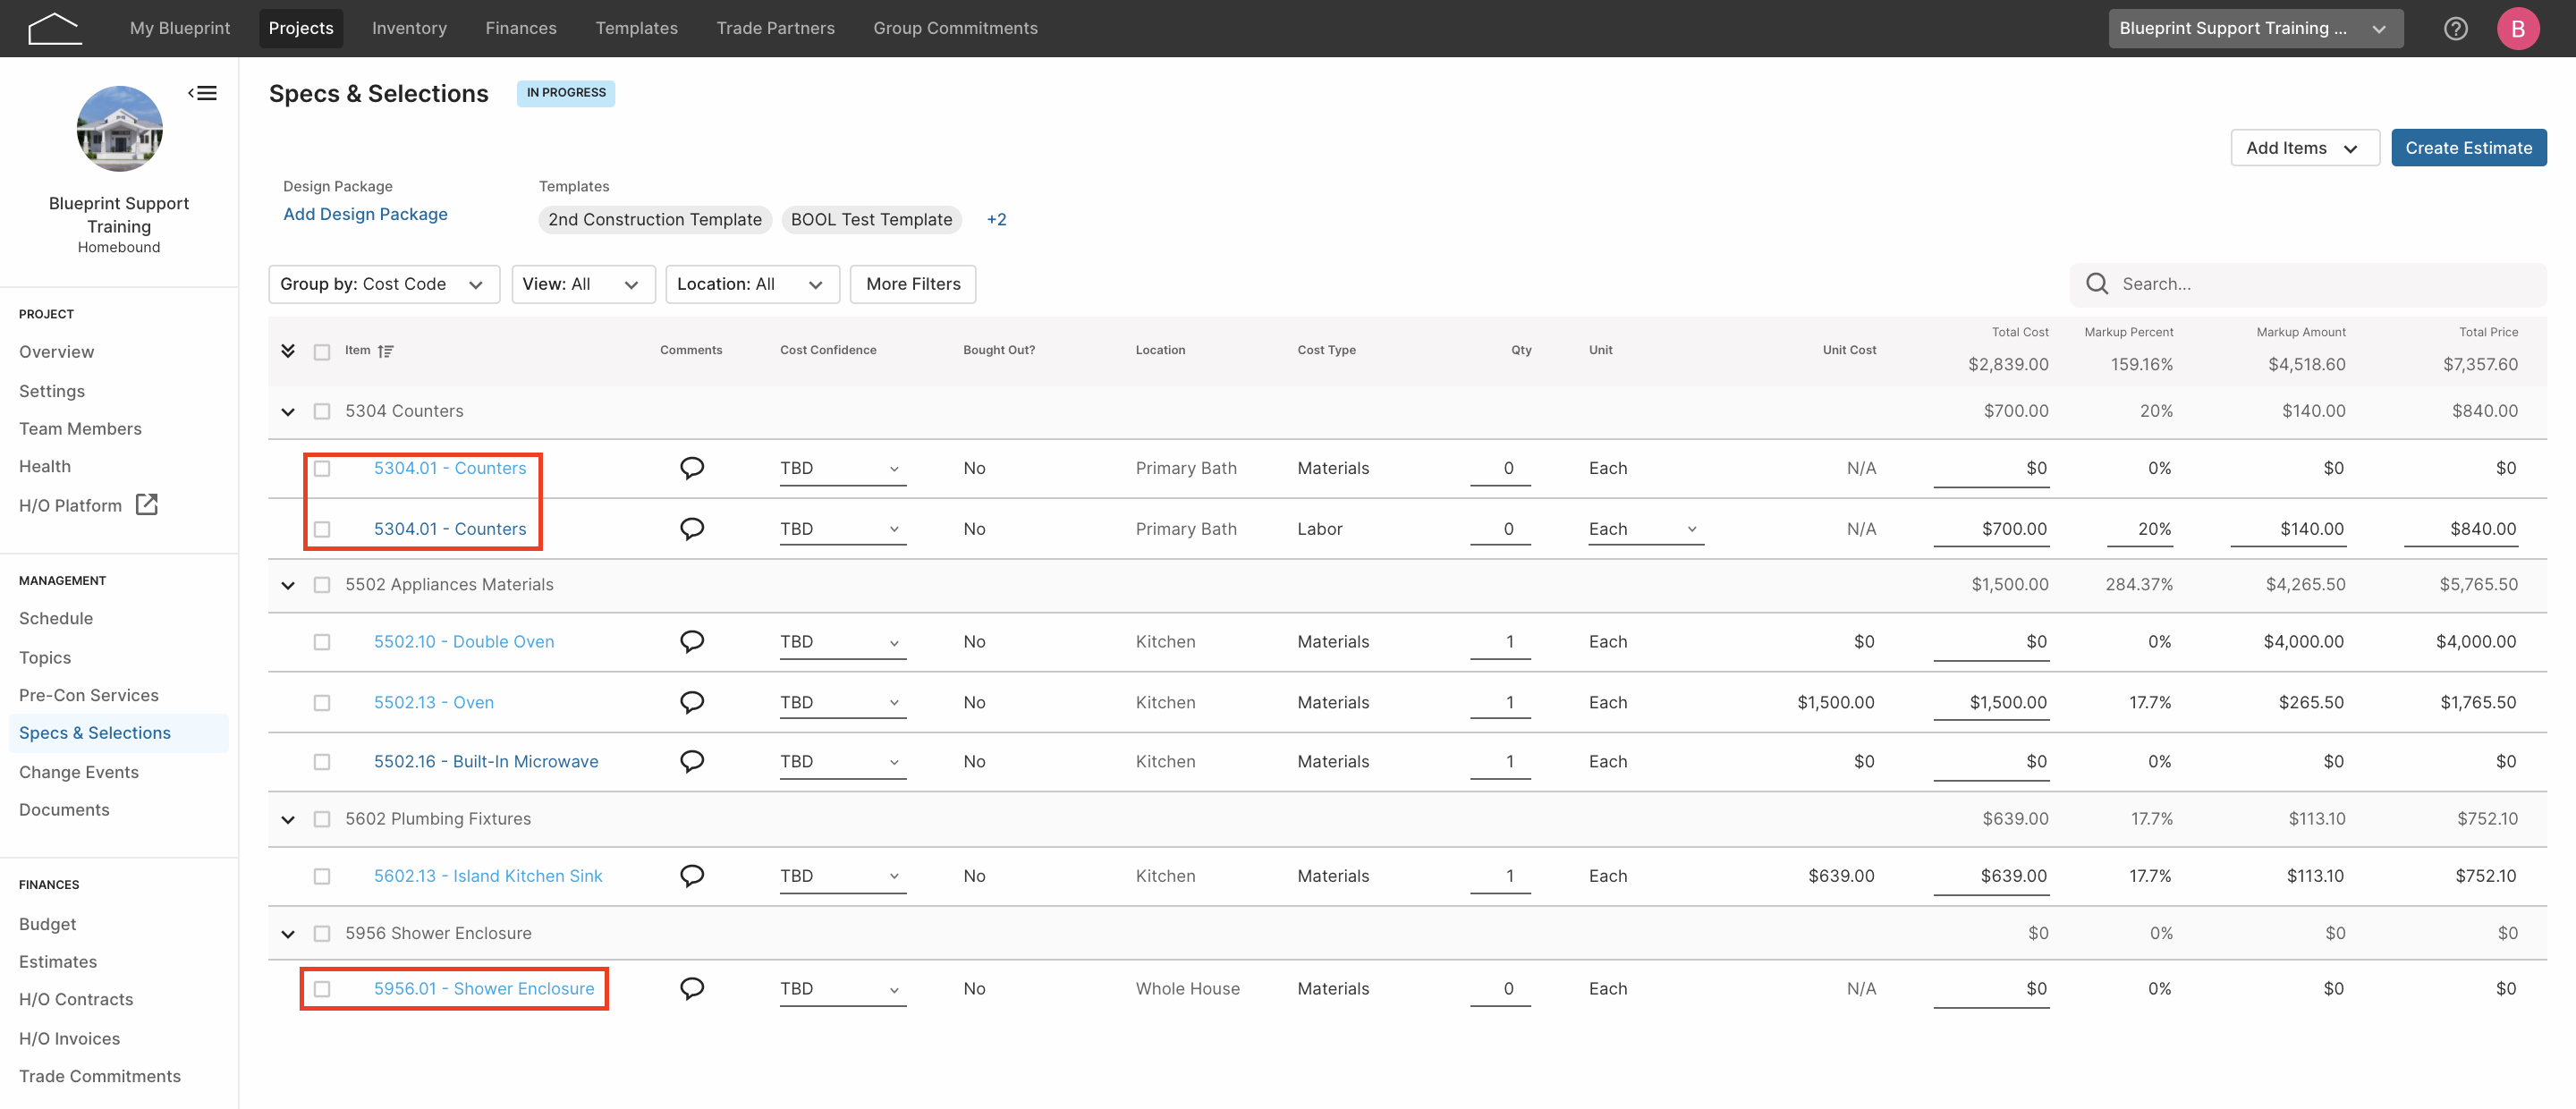Open comments for 5502.13 Oven
This screenshot has width=2576, height=1109.
click(692, 702)
